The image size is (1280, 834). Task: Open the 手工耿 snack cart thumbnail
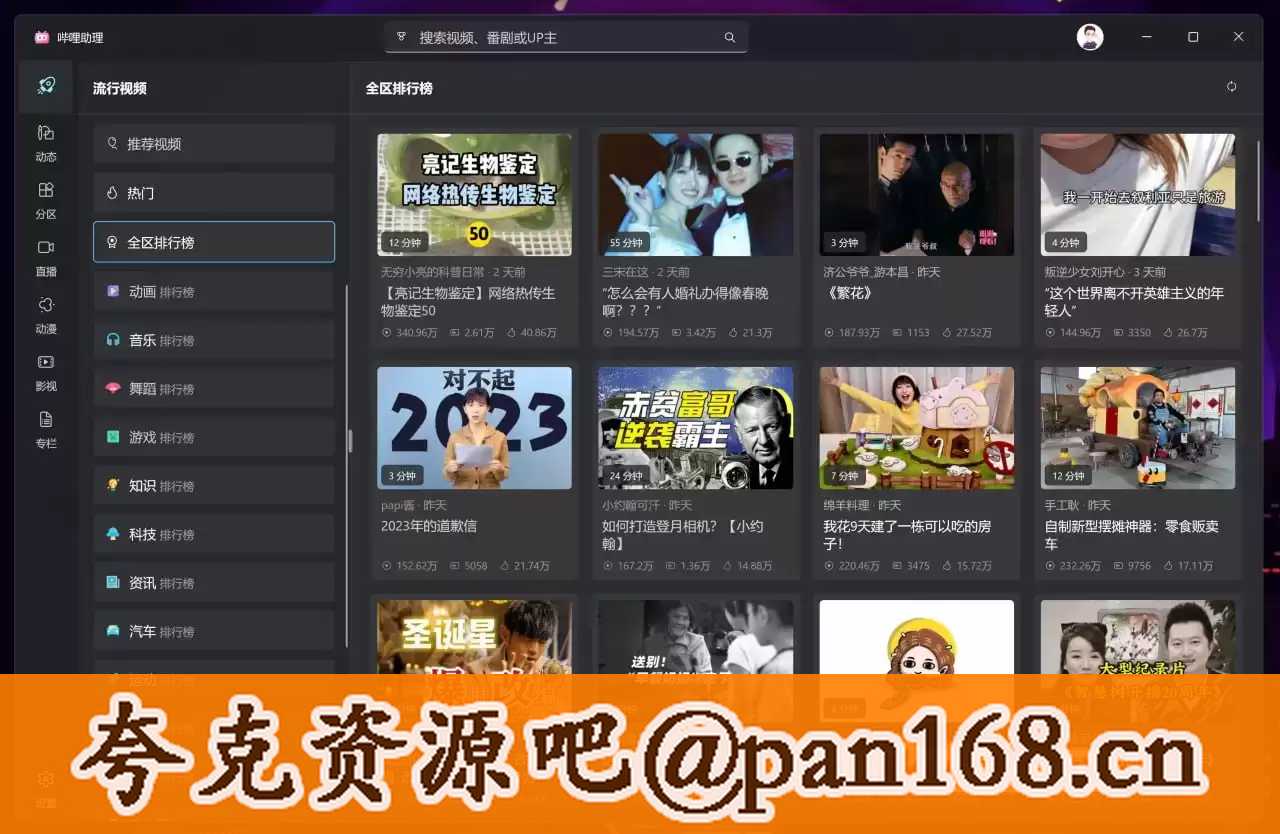coord(1138,428)
